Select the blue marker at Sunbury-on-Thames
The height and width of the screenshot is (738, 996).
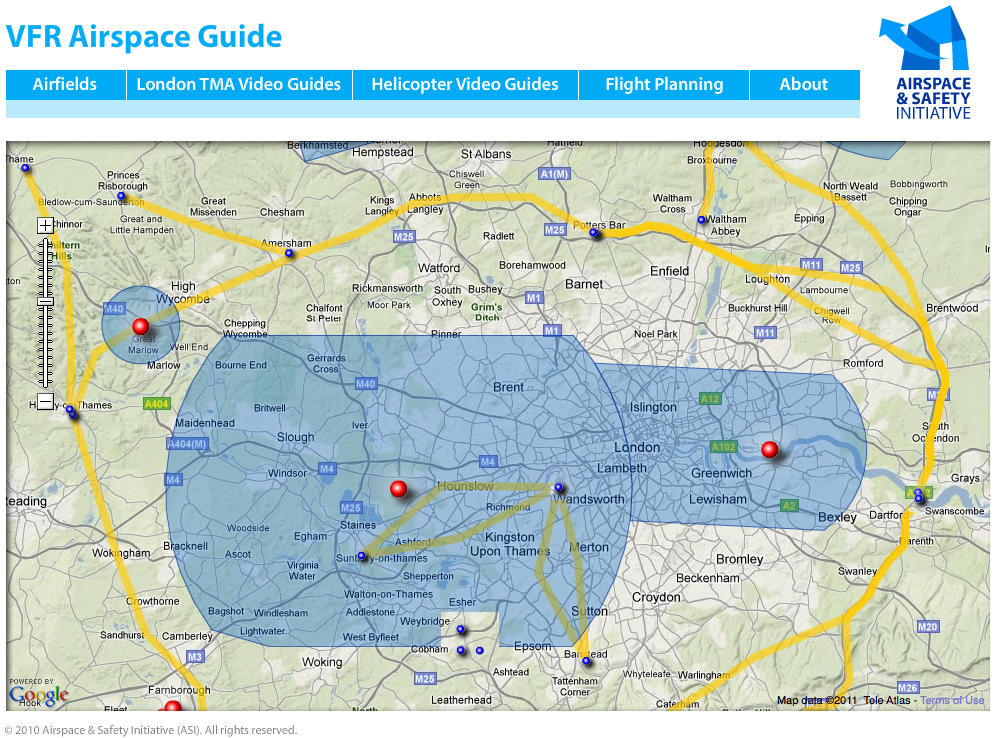pos(362,556)
